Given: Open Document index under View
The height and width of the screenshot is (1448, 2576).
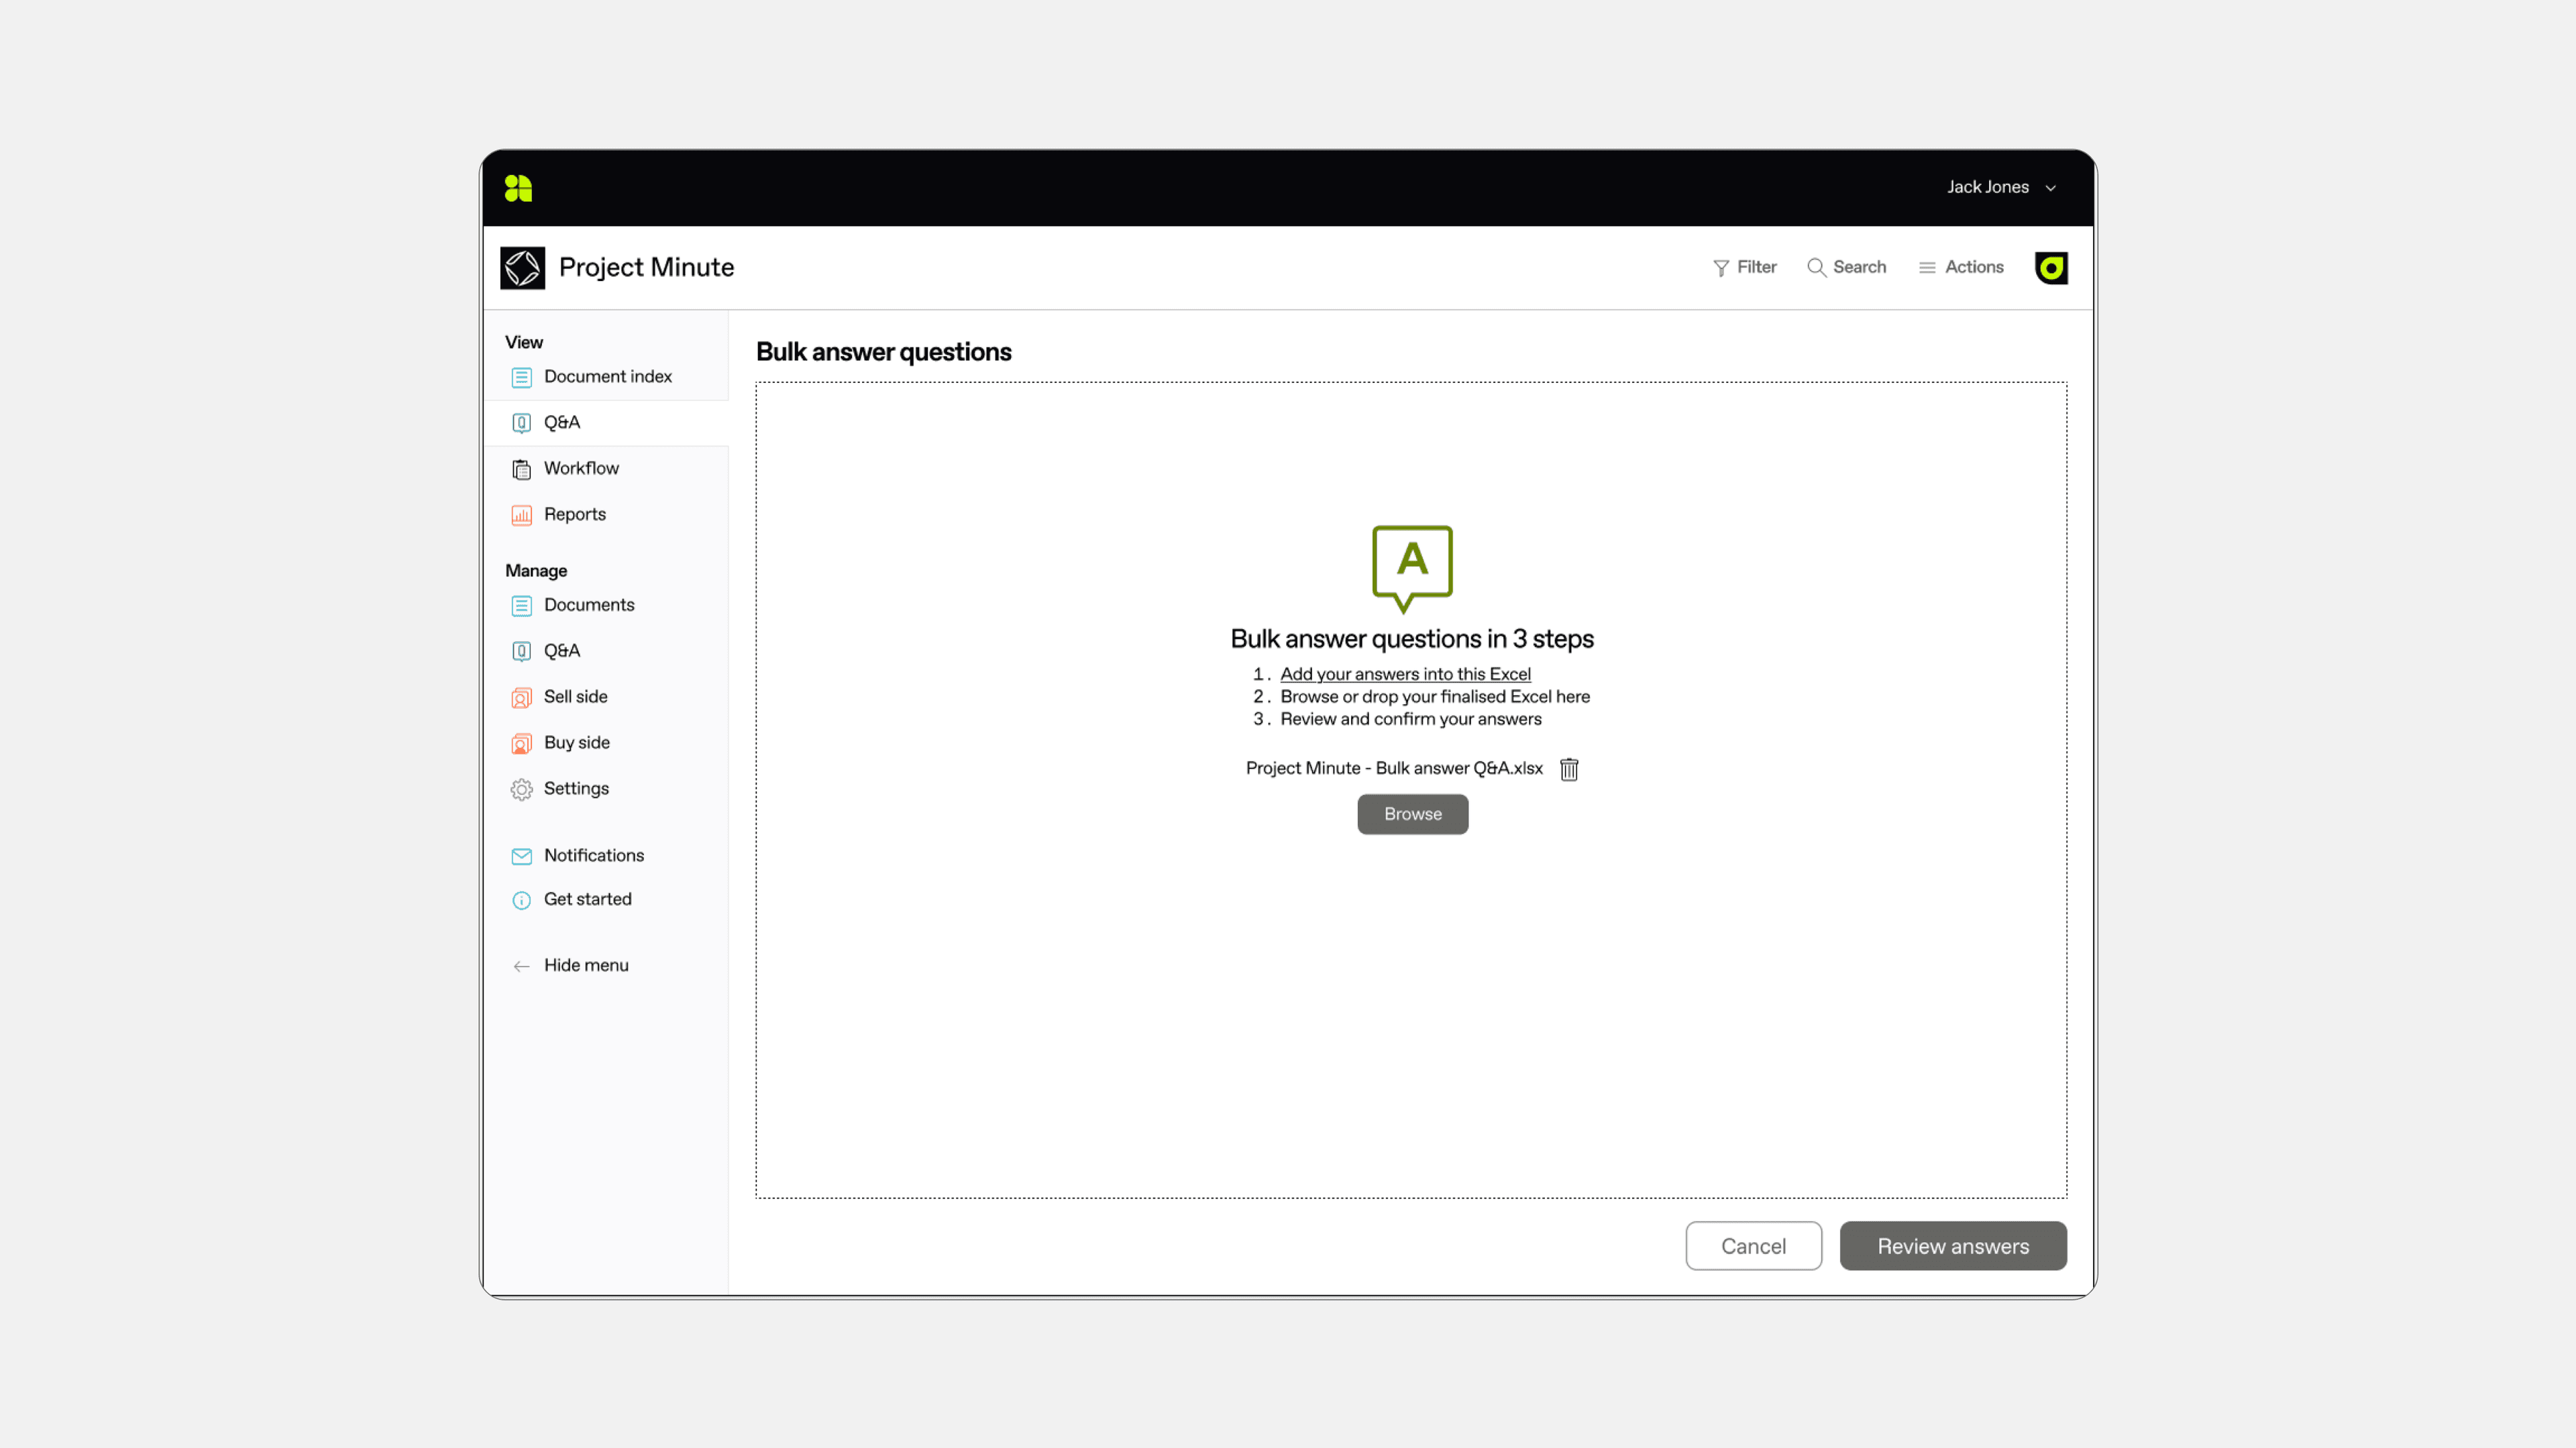Looking at the screenshot, I should pos(607,377).
